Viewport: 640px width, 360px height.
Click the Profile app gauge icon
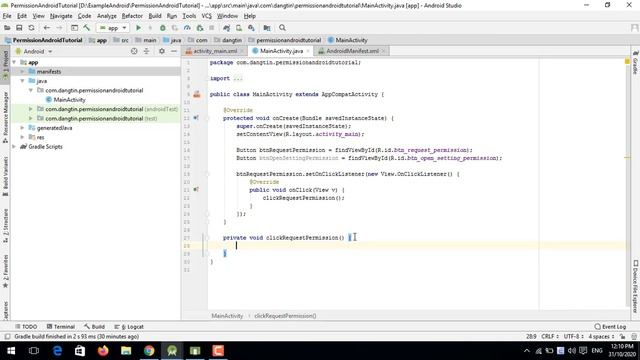pyautogui.click(x=187, y=28)
